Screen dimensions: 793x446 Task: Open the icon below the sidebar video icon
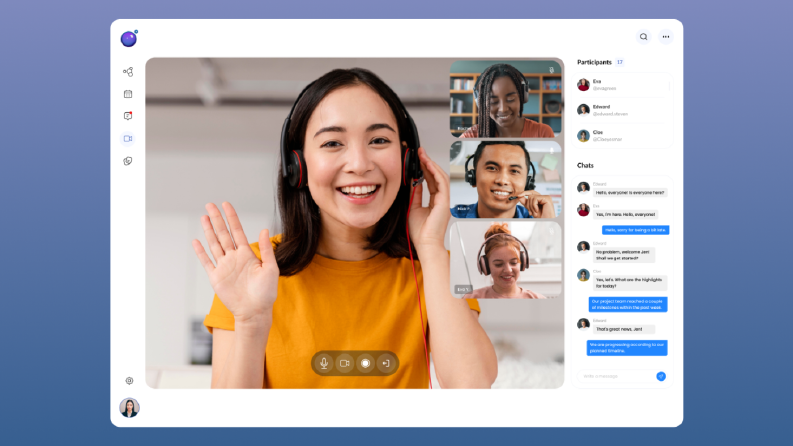point(128,161)
